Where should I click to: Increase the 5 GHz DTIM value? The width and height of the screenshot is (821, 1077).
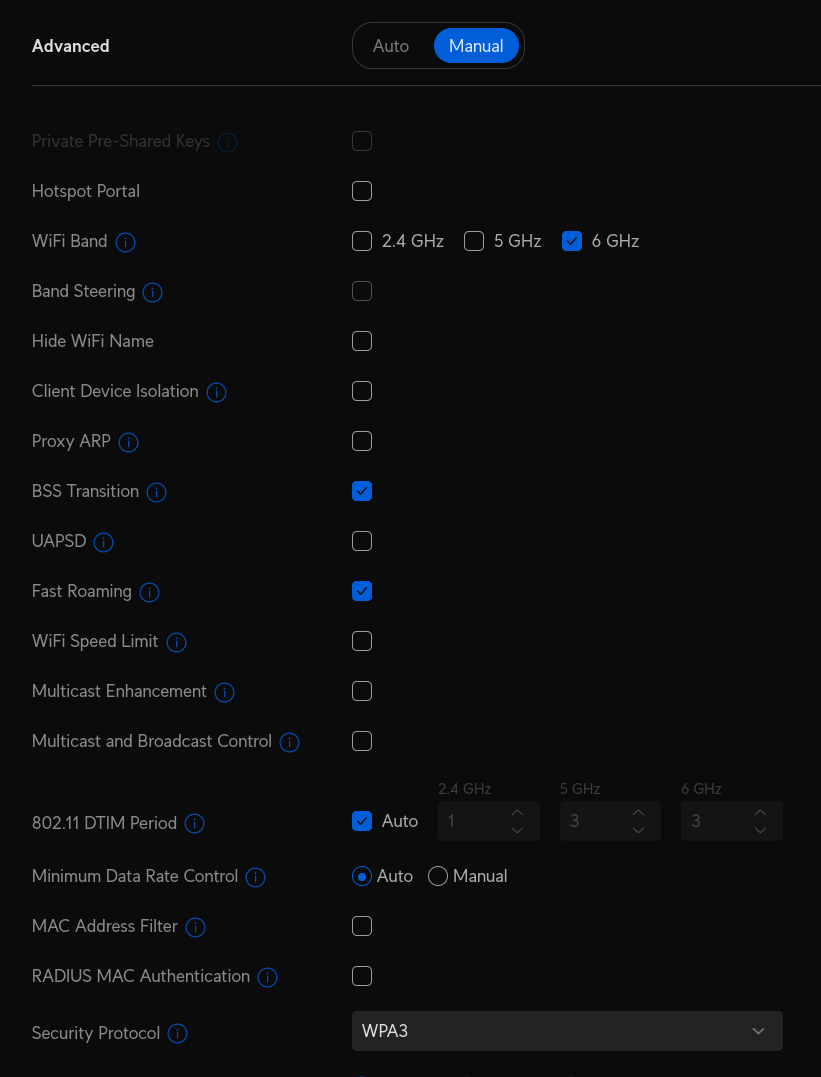click(638, 813)
